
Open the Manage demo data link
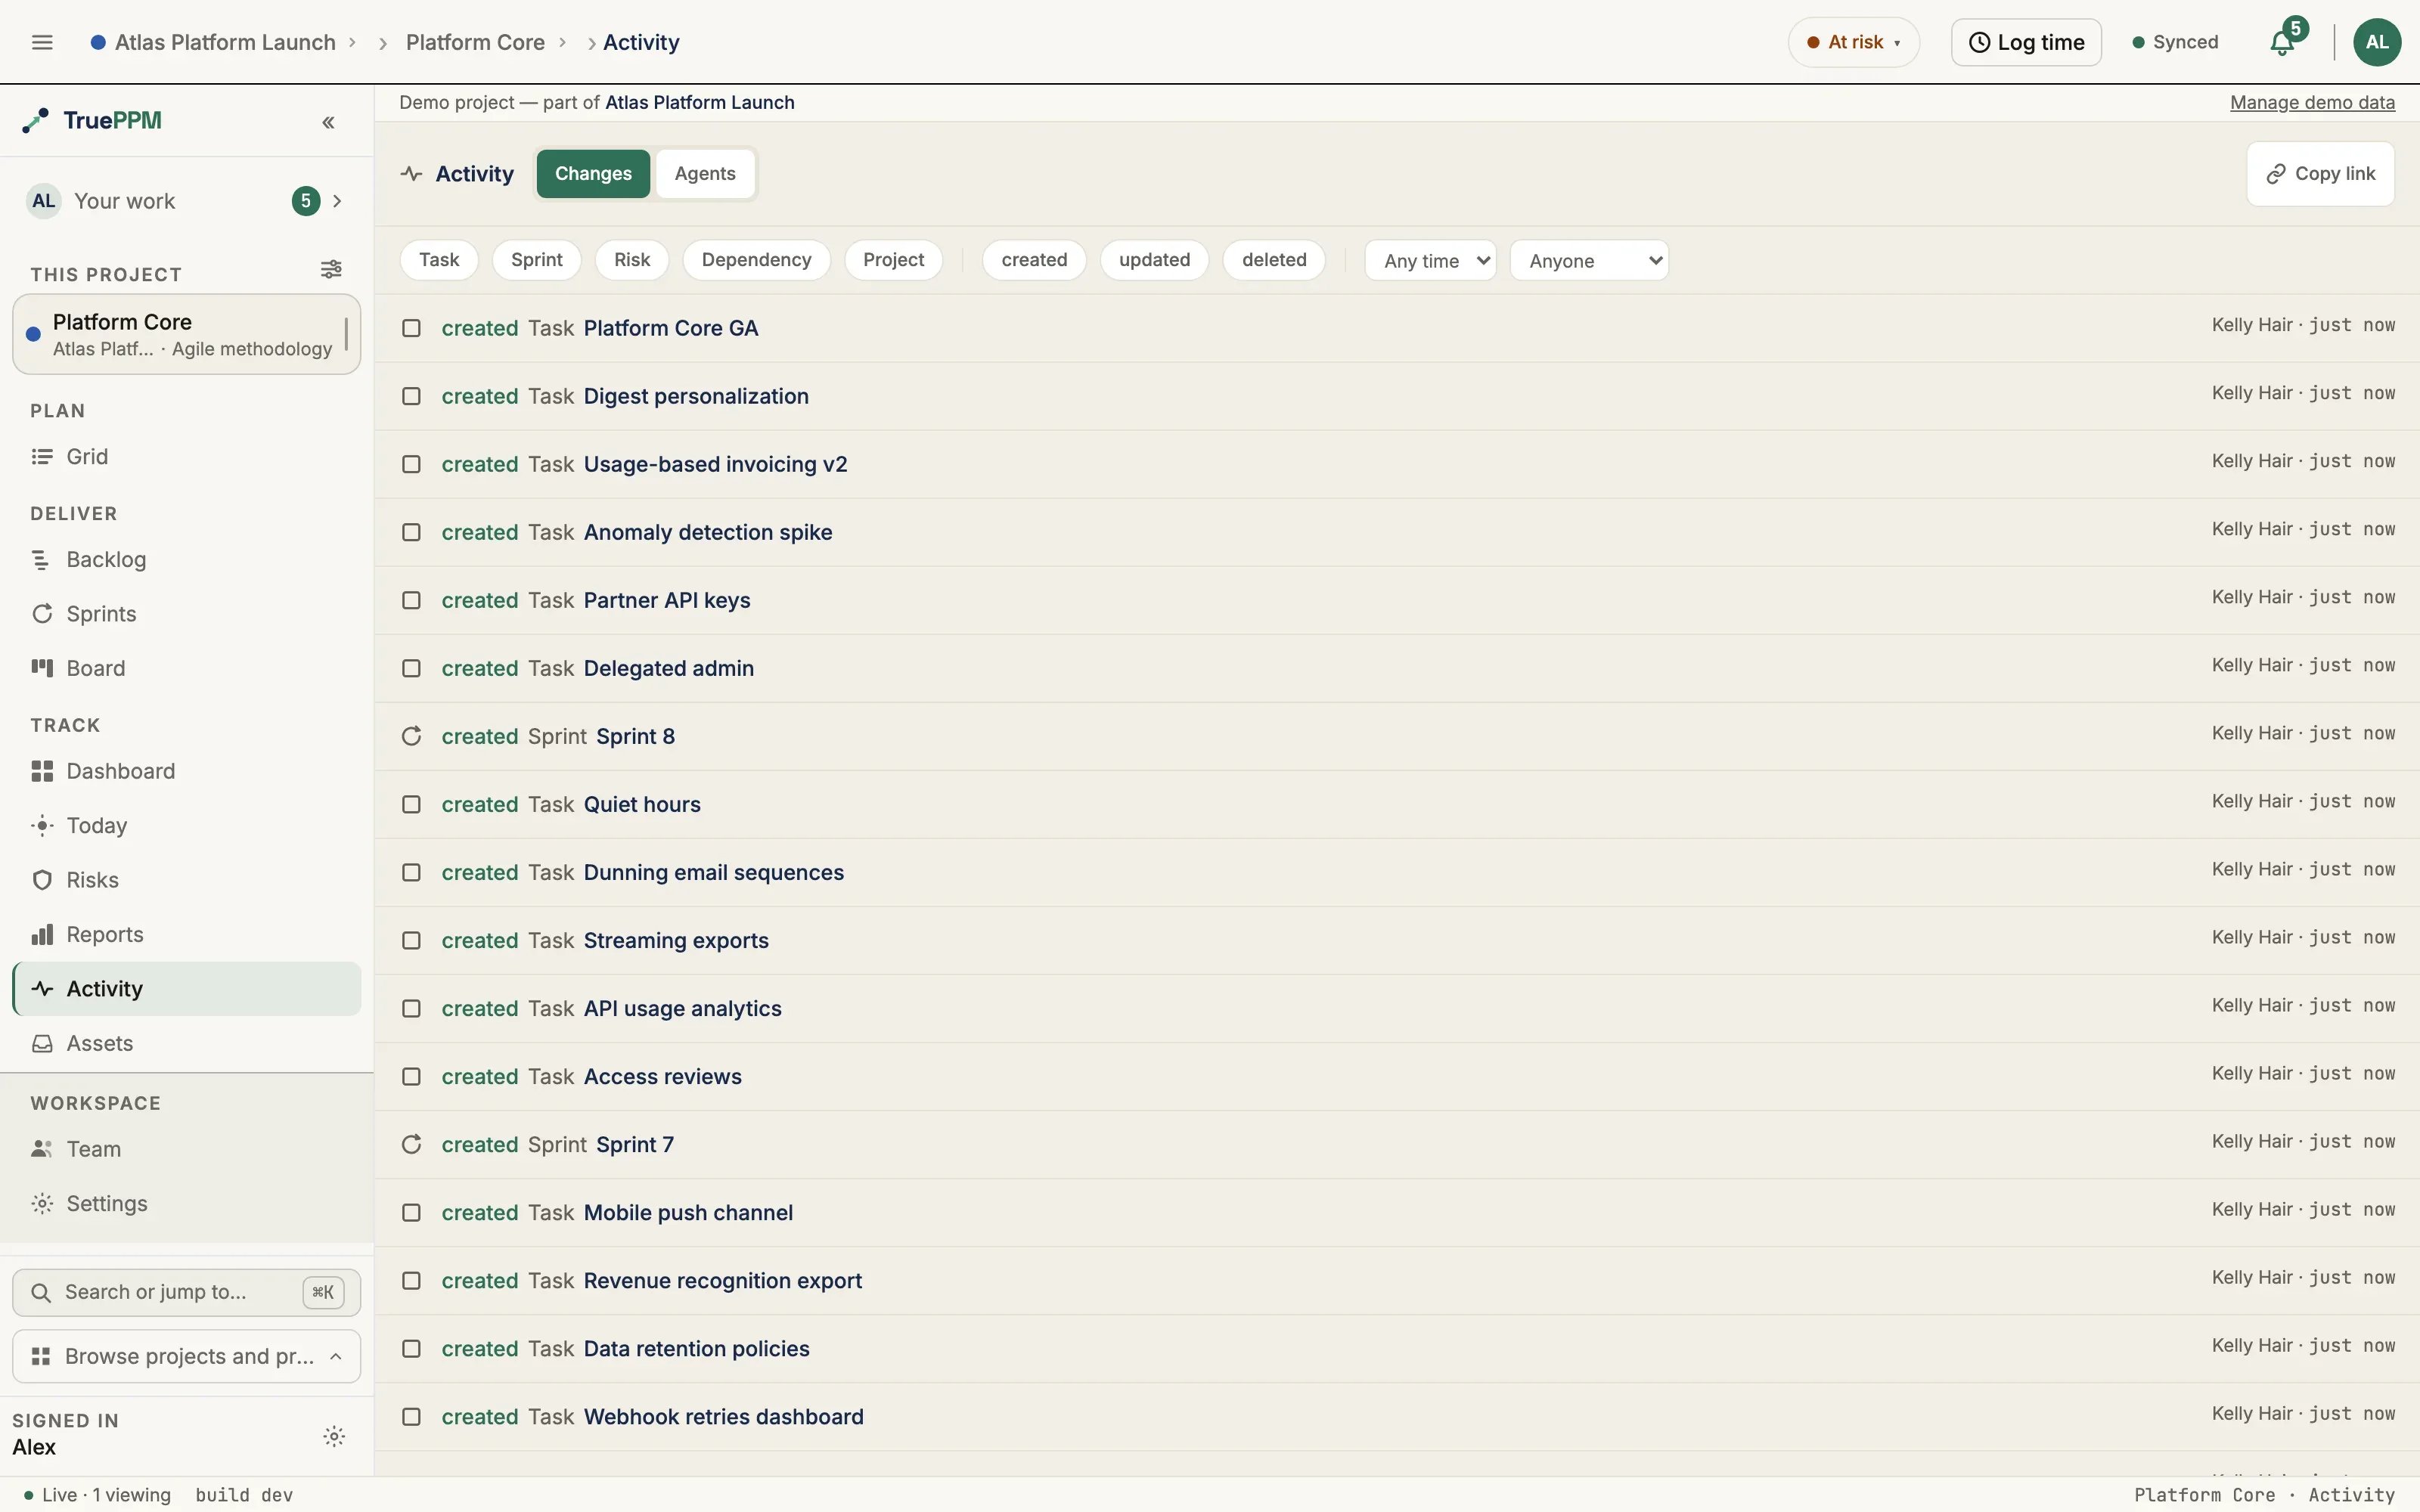pyautogui.click(x=2312, y=103)
